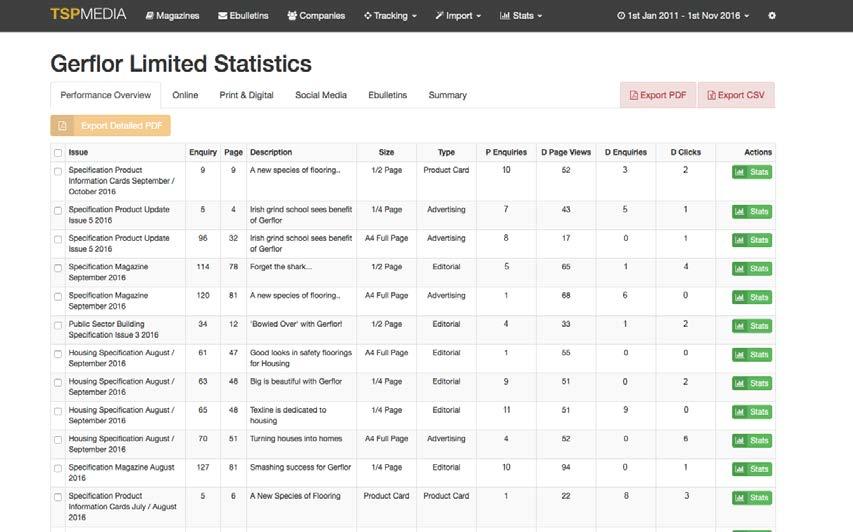Click the D Page Views column header
This screenshot has width=853, height=532.
click(x=566, y=152)
